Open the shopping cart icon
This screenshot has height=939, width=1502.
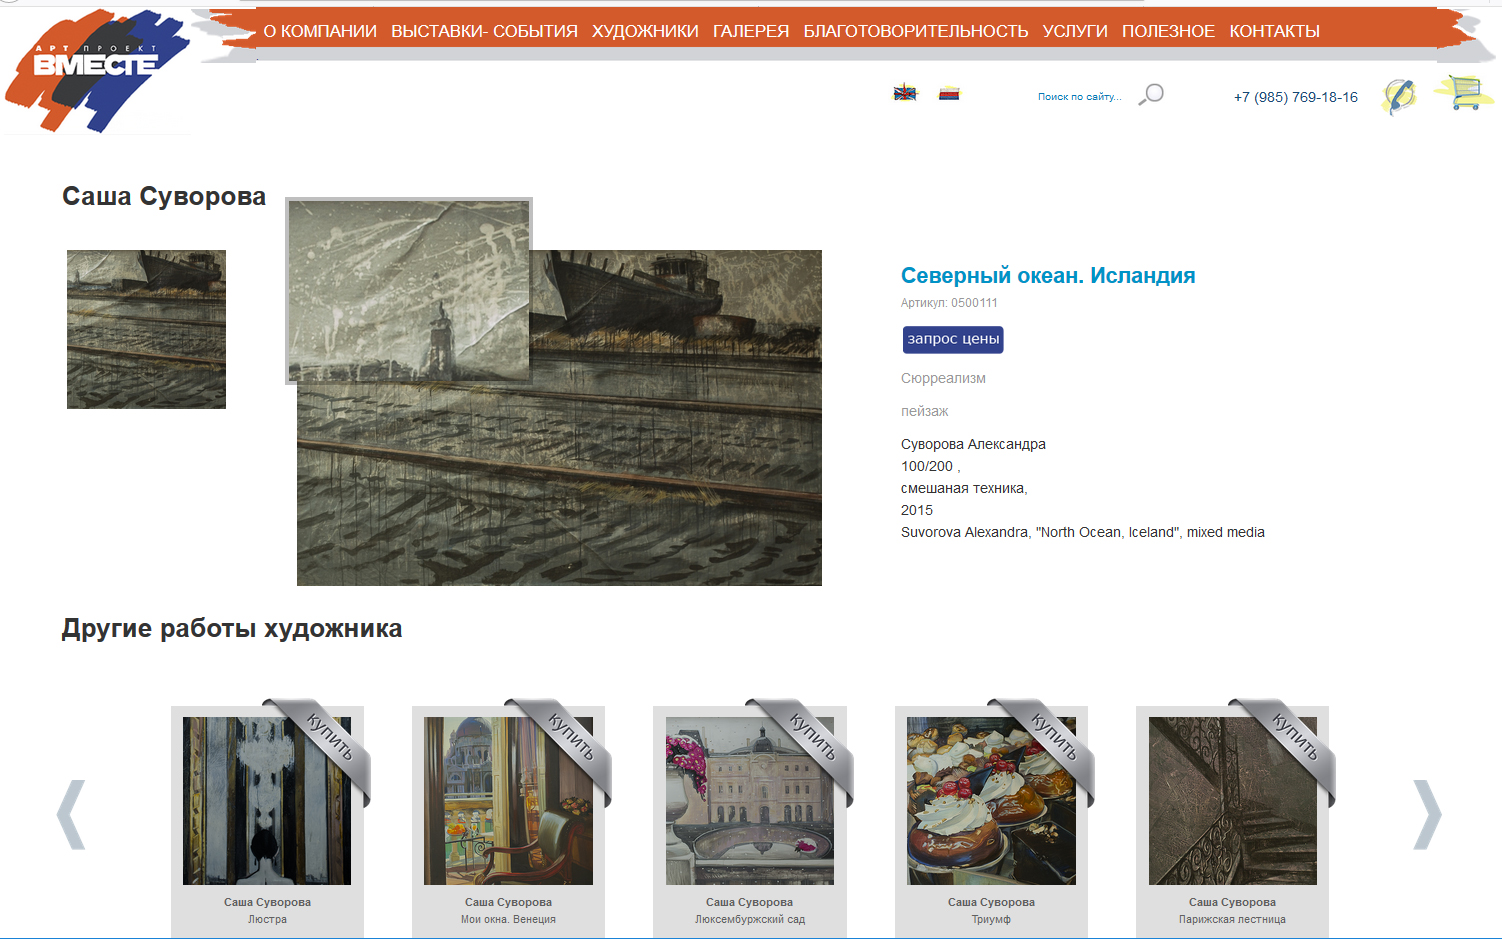pyautogui.click(x=1464, y=93)
